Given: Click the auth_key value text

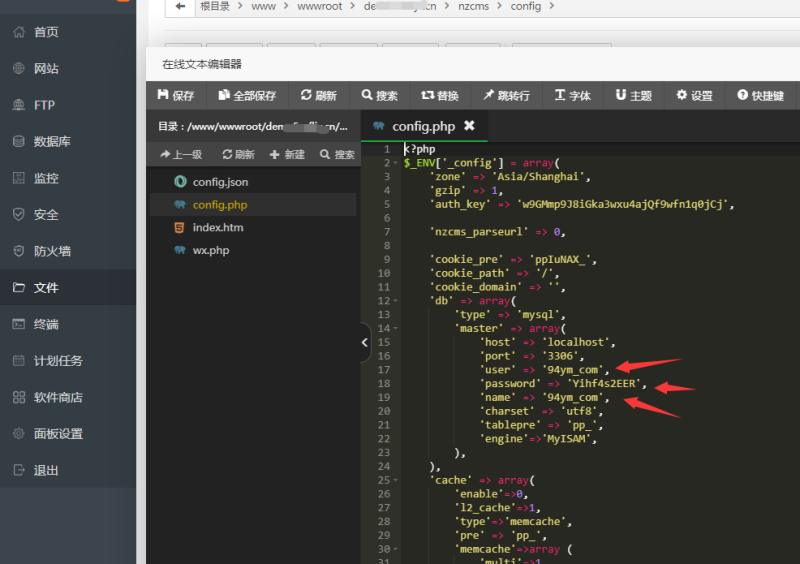Looking at the screenshot, I should tap(622, 204).
